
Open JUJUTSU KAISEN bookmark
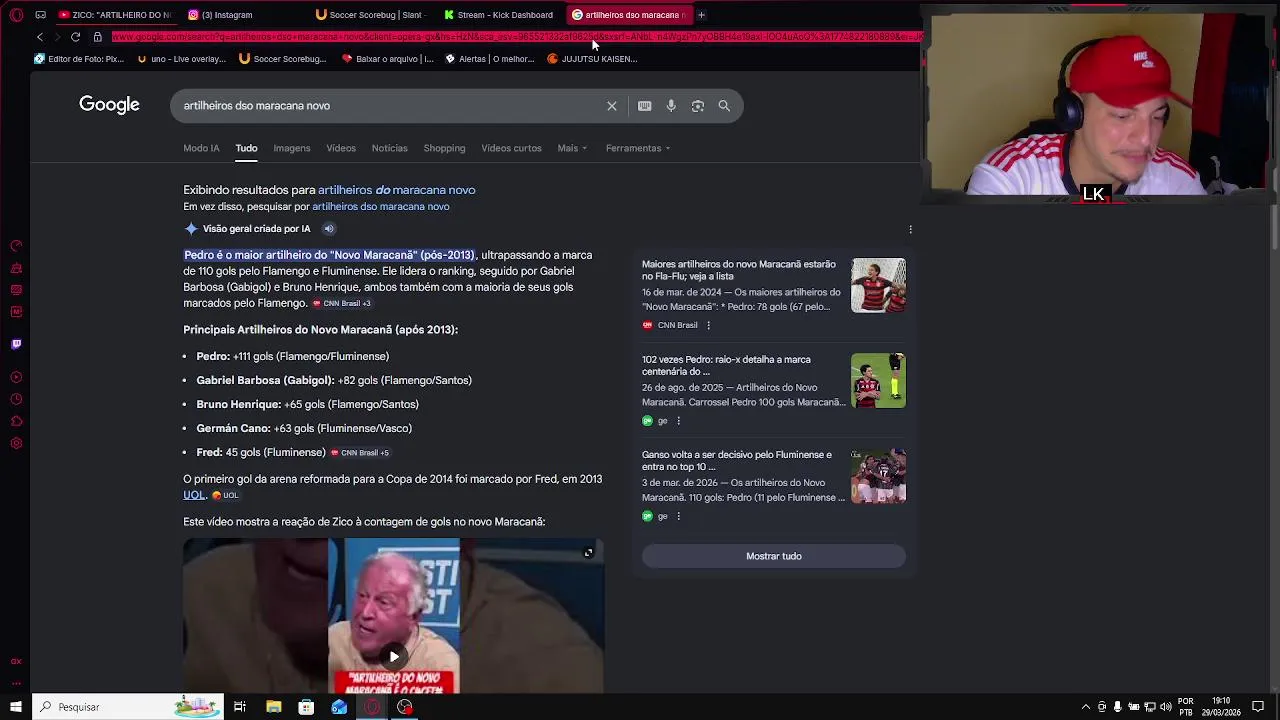pos(592,59)
